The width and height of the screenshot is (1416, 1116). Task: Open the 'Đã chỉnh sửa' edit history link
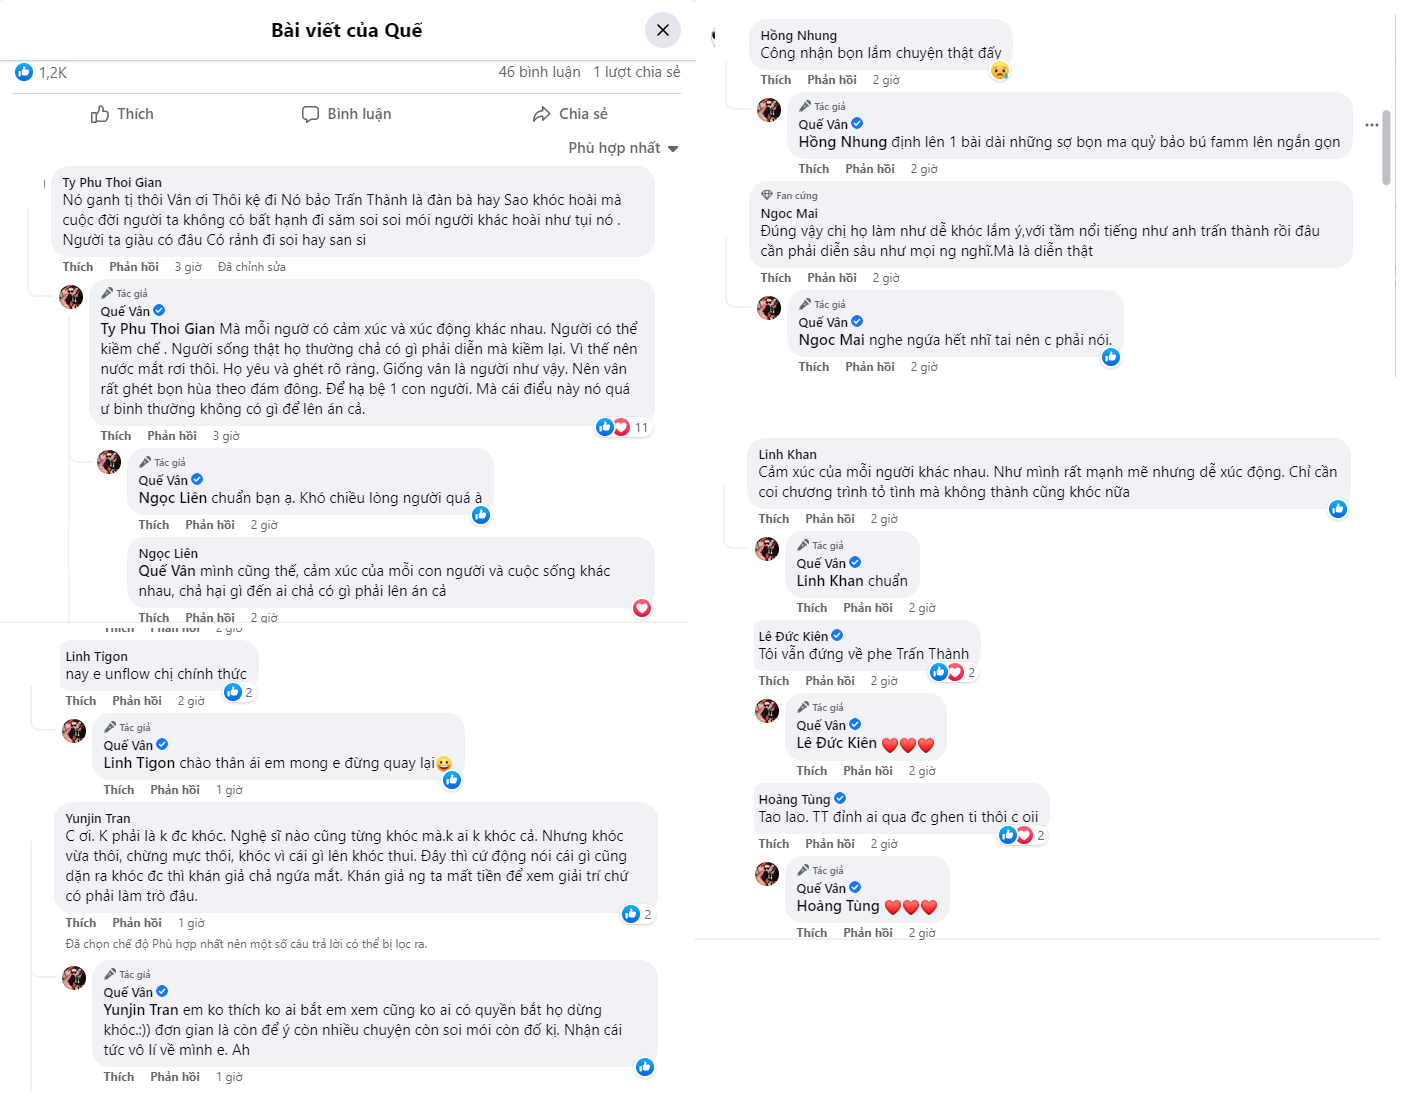pyautogui.click(x=251, y=267)
